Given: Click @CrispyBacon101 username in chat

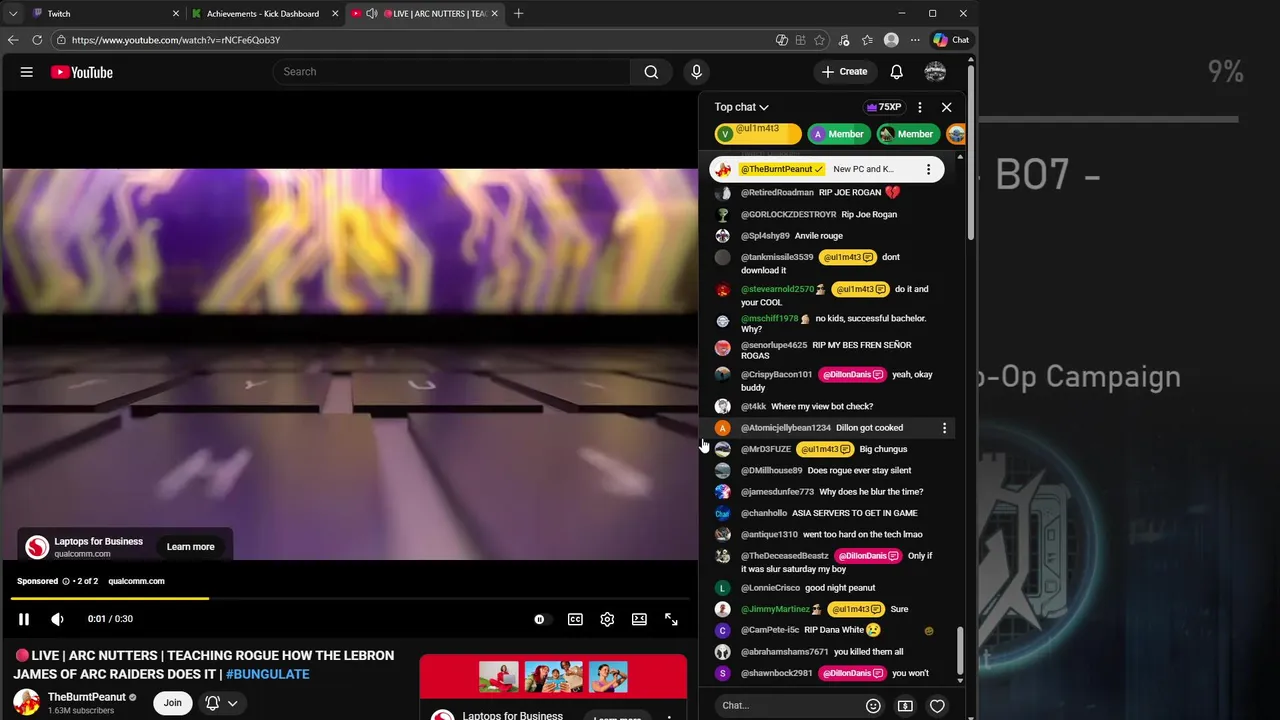Looking at the screenshot, I should (x=776, y=375).
